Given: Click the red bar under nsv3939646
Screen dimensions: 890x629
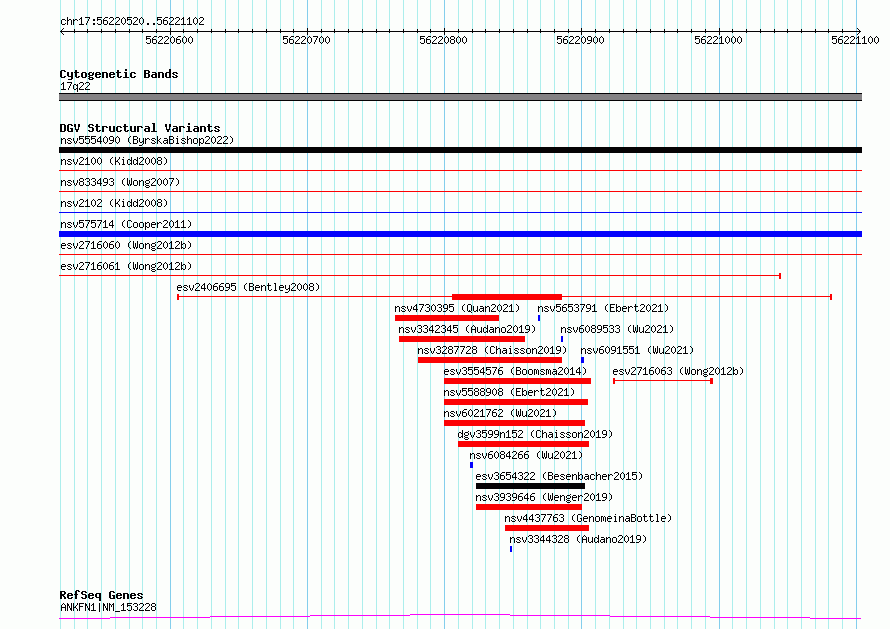Looking at the screenshot, I should click(x=529, y=507).
